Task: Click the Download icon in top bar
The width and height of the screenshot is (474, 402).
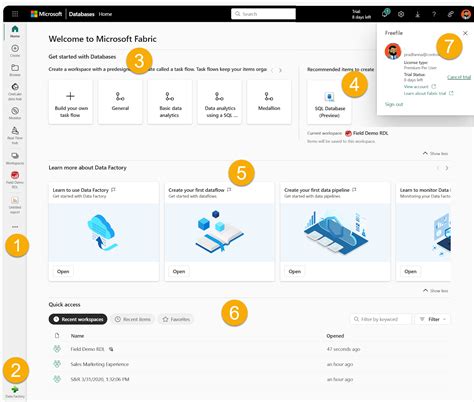Action: click(417, 14)
